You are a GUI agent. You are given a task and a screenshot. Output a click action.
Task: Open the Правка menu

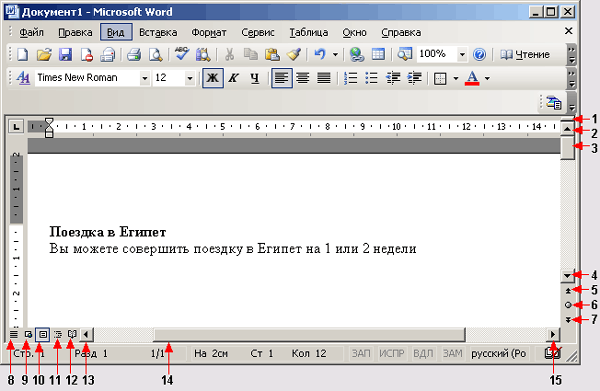coord(75,33)
